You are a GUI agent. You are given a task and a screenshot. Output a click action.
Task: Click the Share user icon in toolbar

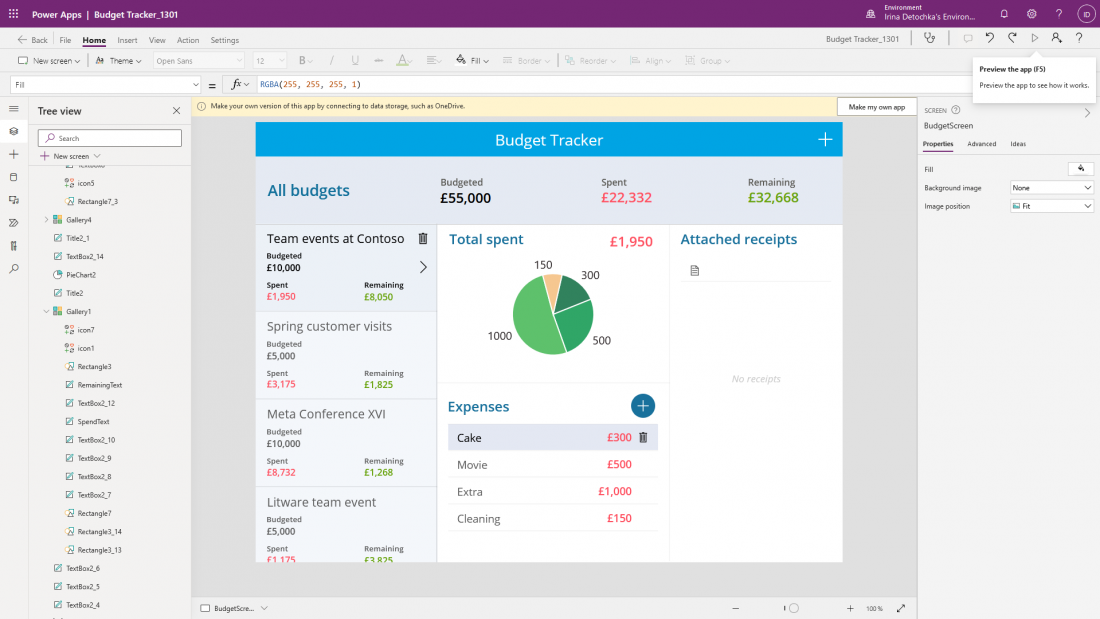1056,38
